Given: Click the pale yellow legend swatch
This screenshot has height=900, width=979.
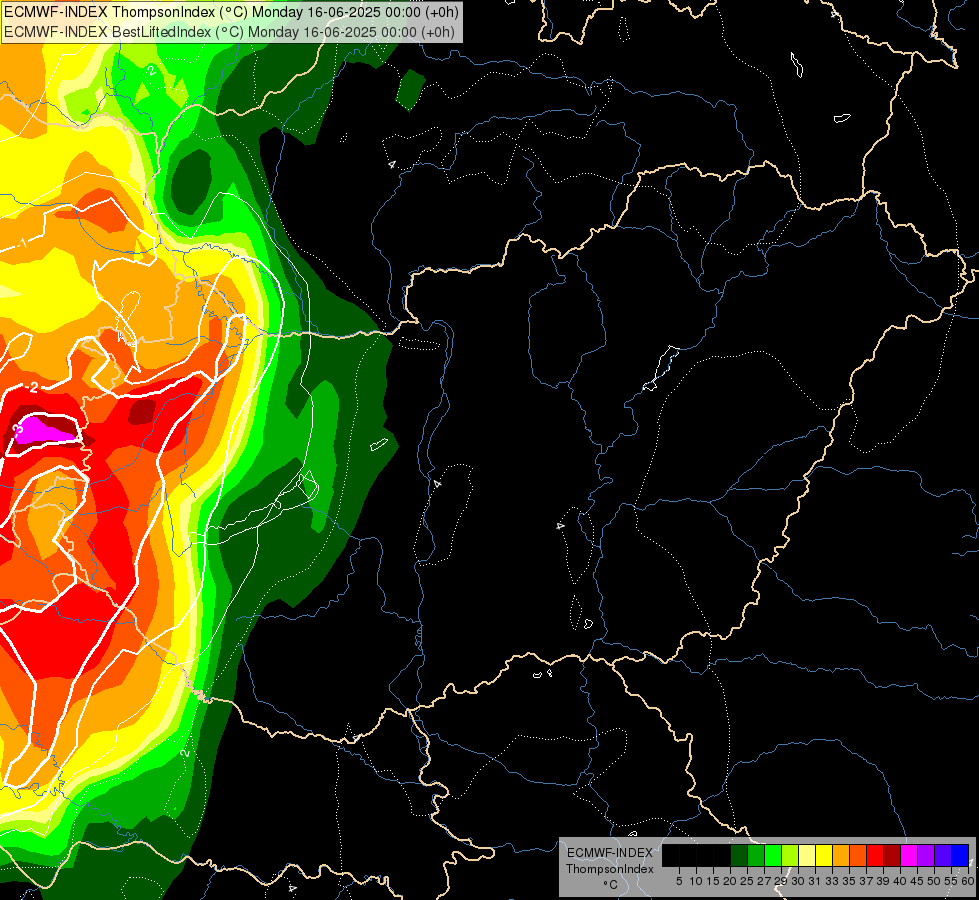Looking at the screenshot, I should 807,855.
